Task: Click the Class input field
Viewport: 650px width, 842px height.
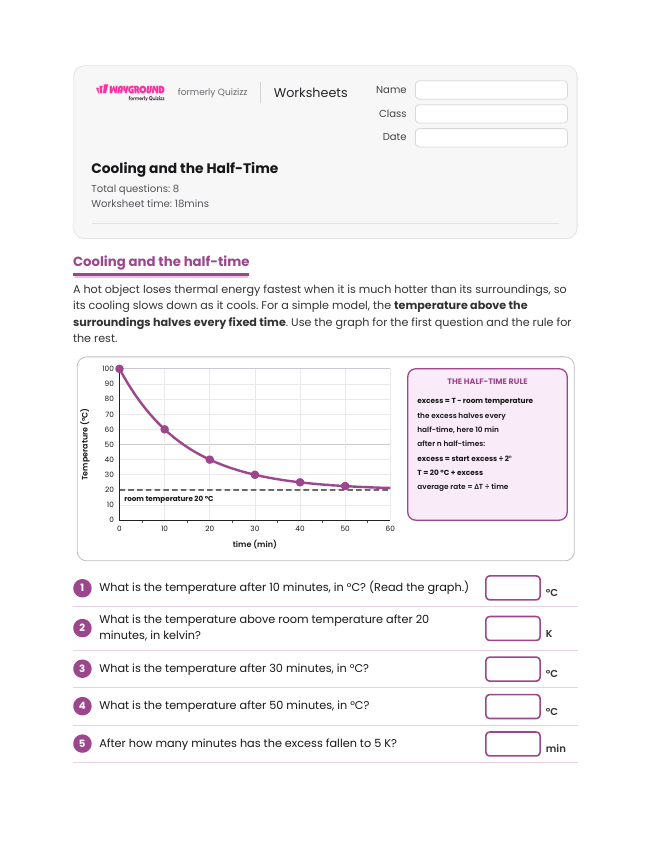Action: pyautogui.click(x=491, y=114)
